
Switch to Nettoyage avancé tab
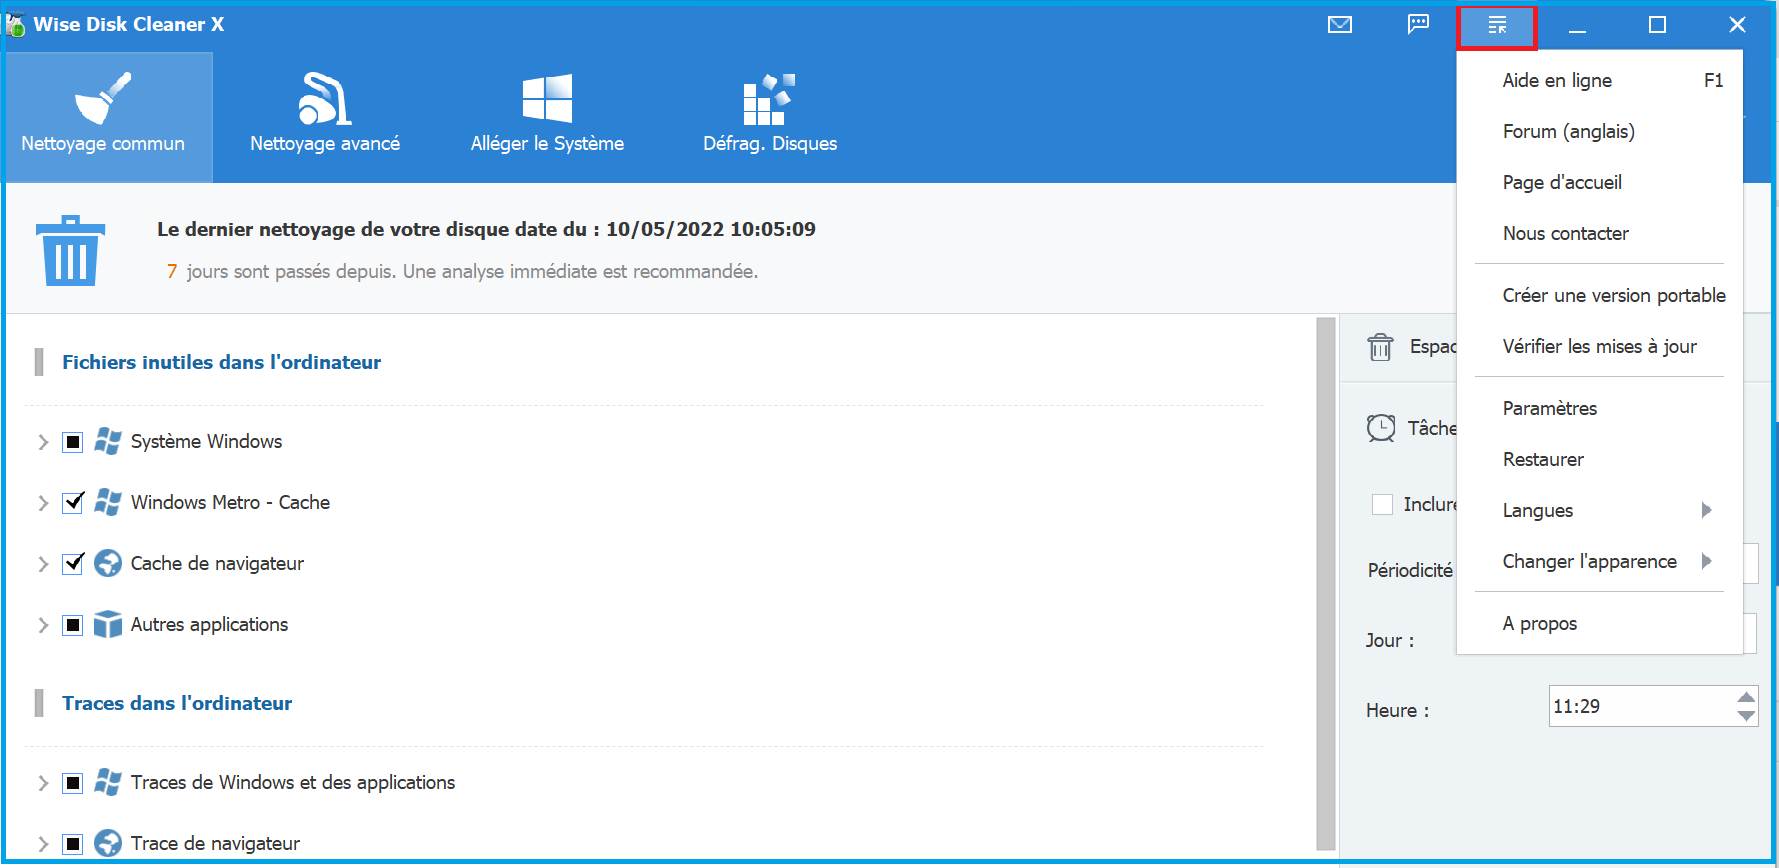click(x=325, y=117)
